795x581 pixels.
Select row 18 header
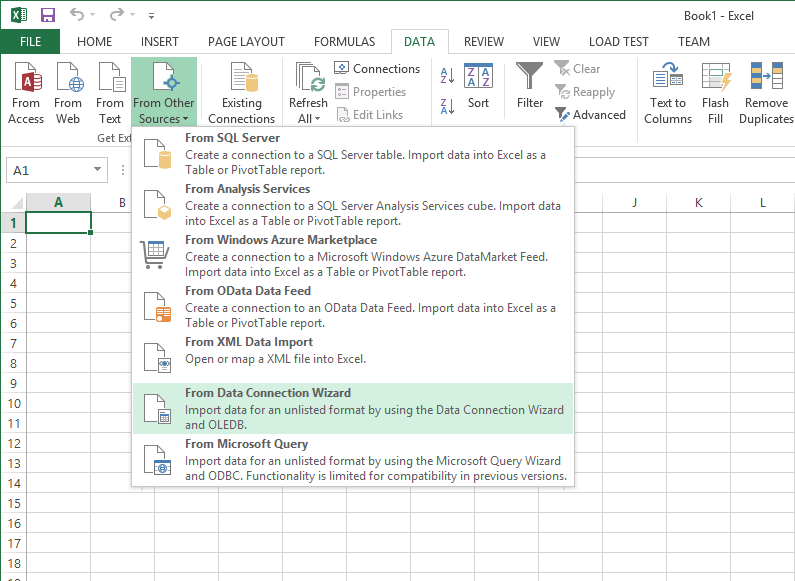[13, 563]
